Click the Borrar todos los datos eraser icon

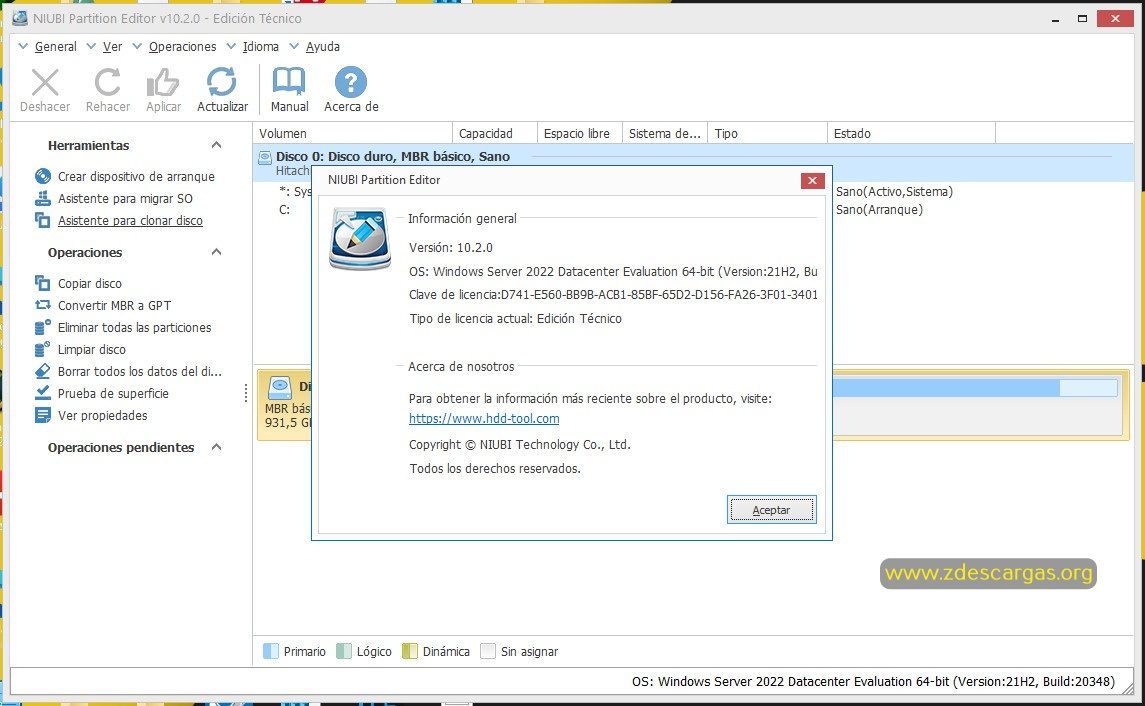click(43, 371)
